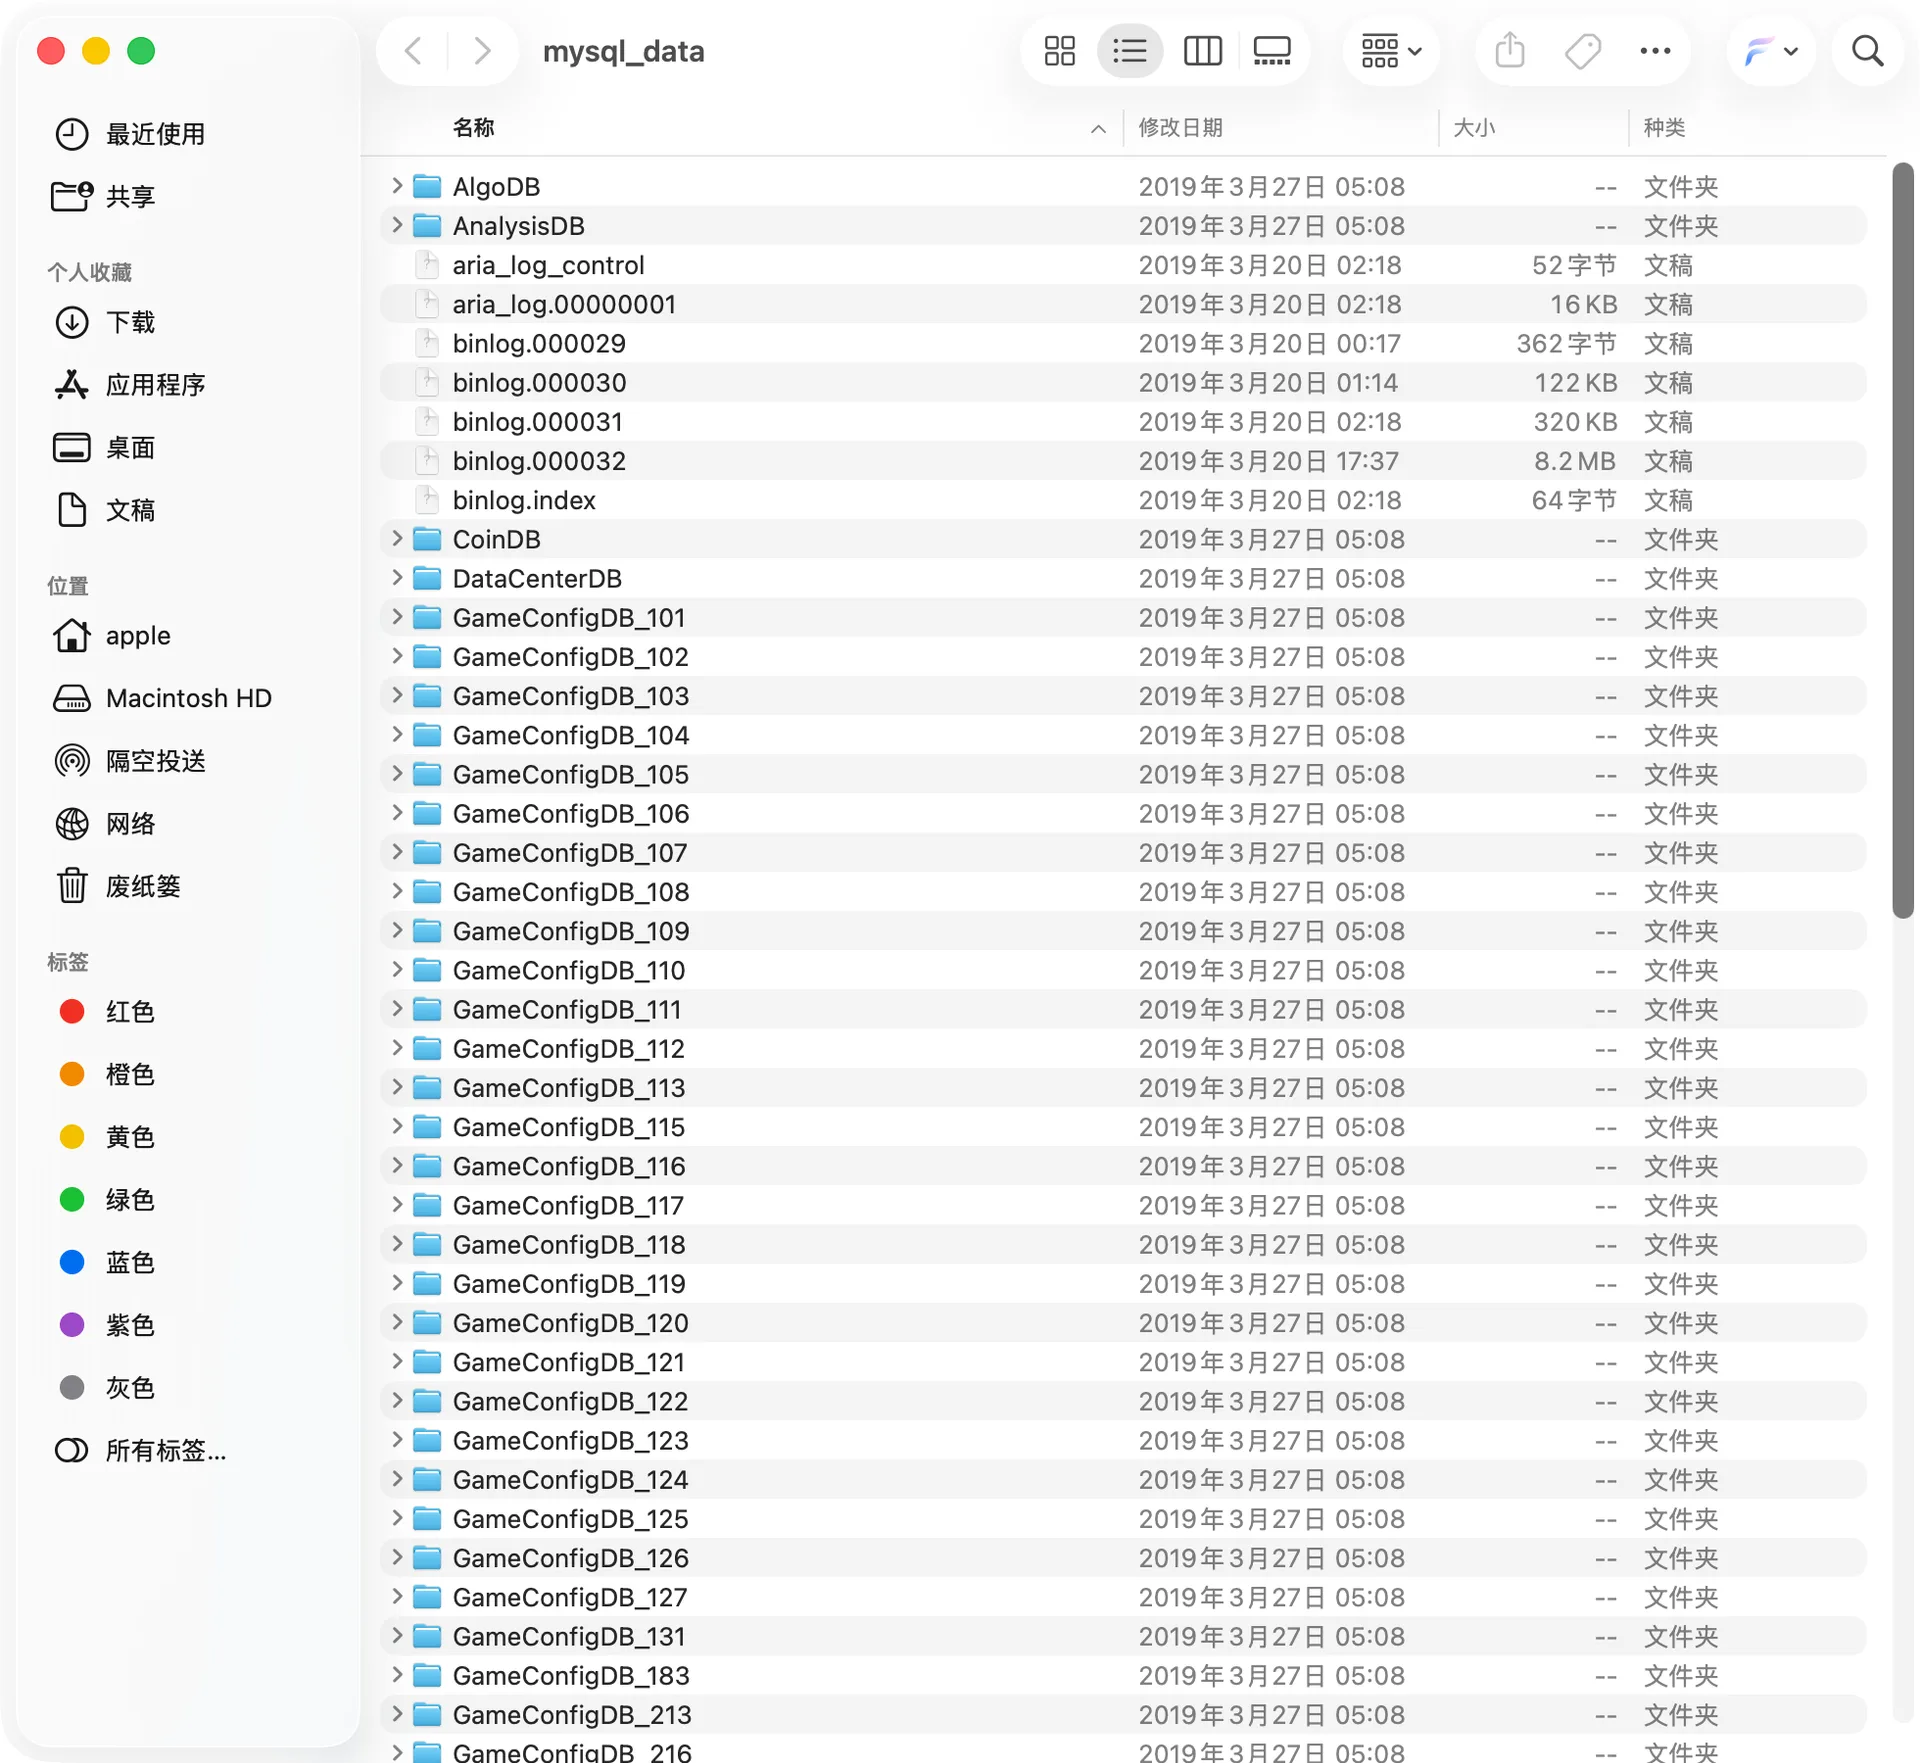Select the 红色 tag
1920x1763 pixels.
[107, 1012]
